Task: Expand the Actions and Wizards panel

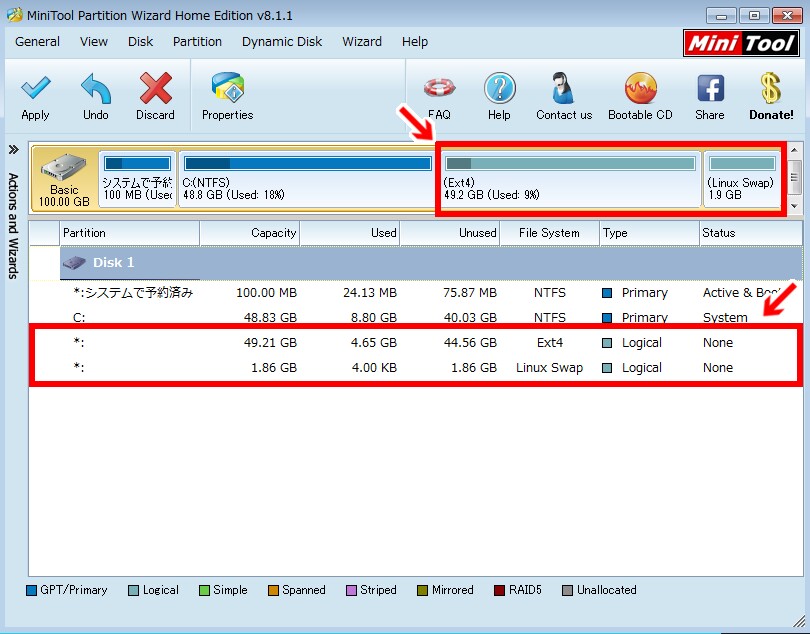Action: point(13,150)
